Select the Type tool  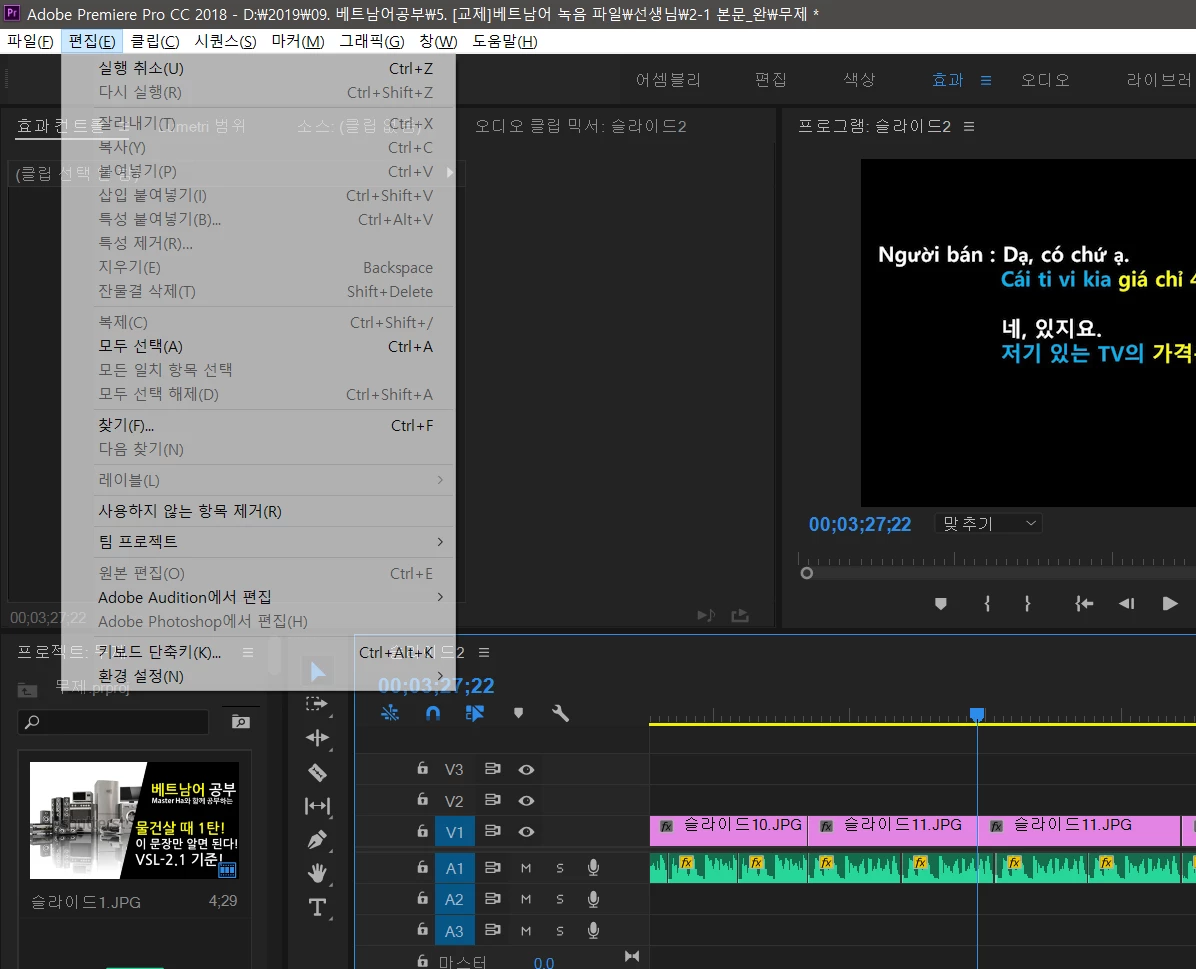click(317, 907)
